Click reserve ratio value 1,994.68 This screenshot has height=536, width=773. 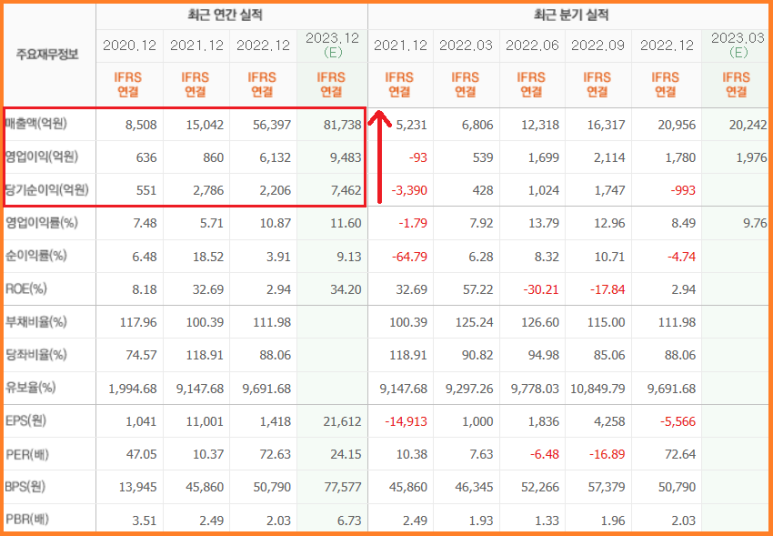point(133,389)
